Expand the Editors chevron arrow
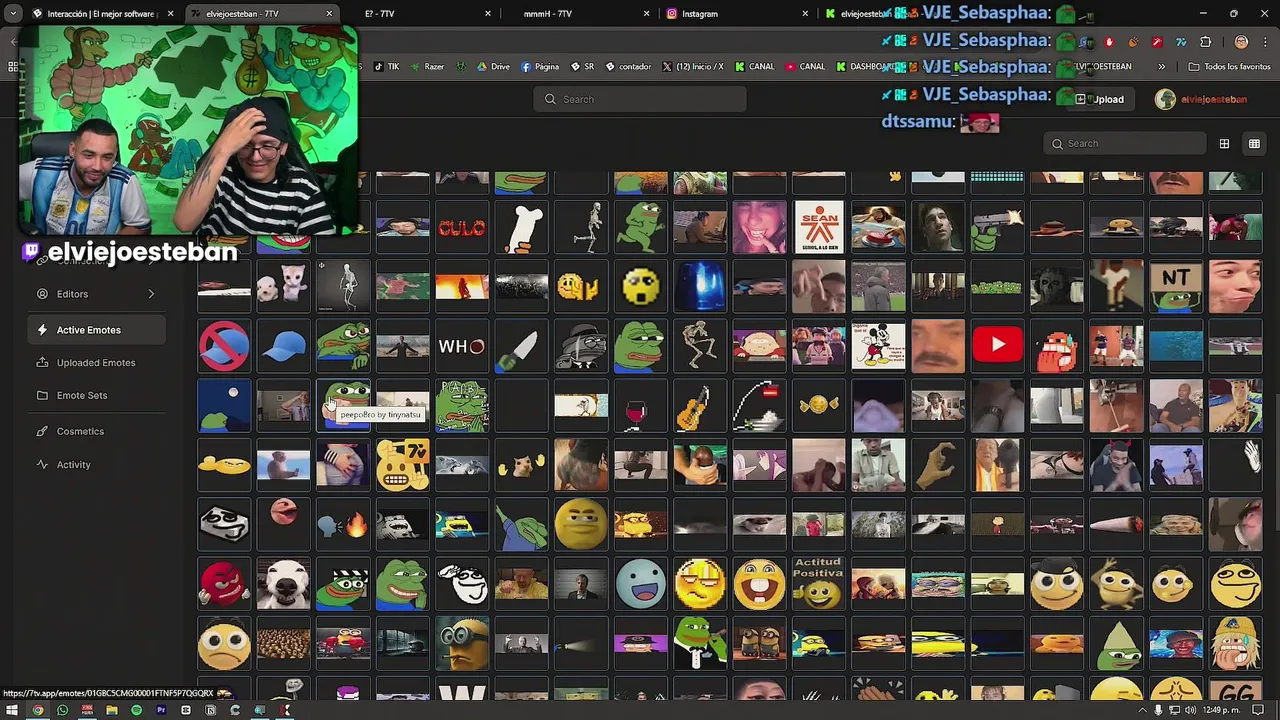The height and width of the screenshot is (720, 1280). coord(151,294)
